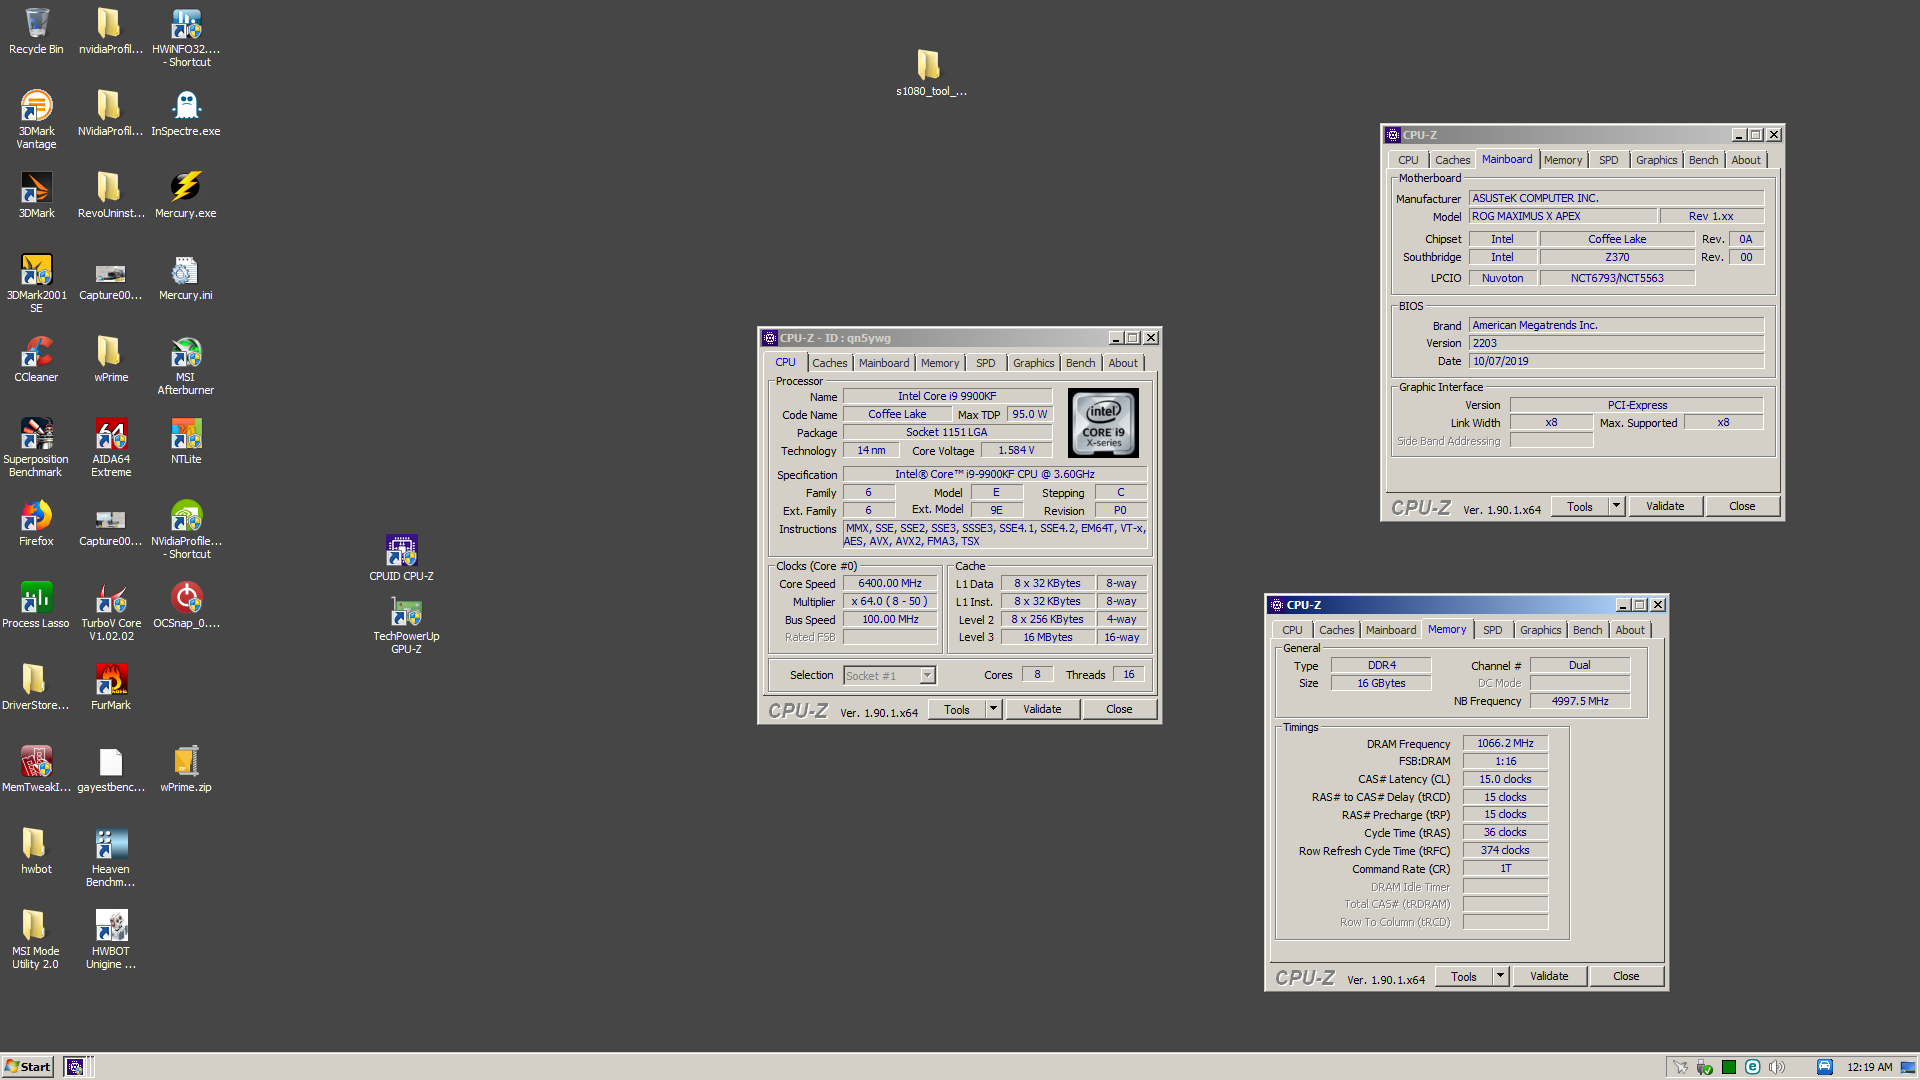The image size is (1920, 1080).
Task: Select the FurMark desktop icon
Action: [x=111, y=680]
